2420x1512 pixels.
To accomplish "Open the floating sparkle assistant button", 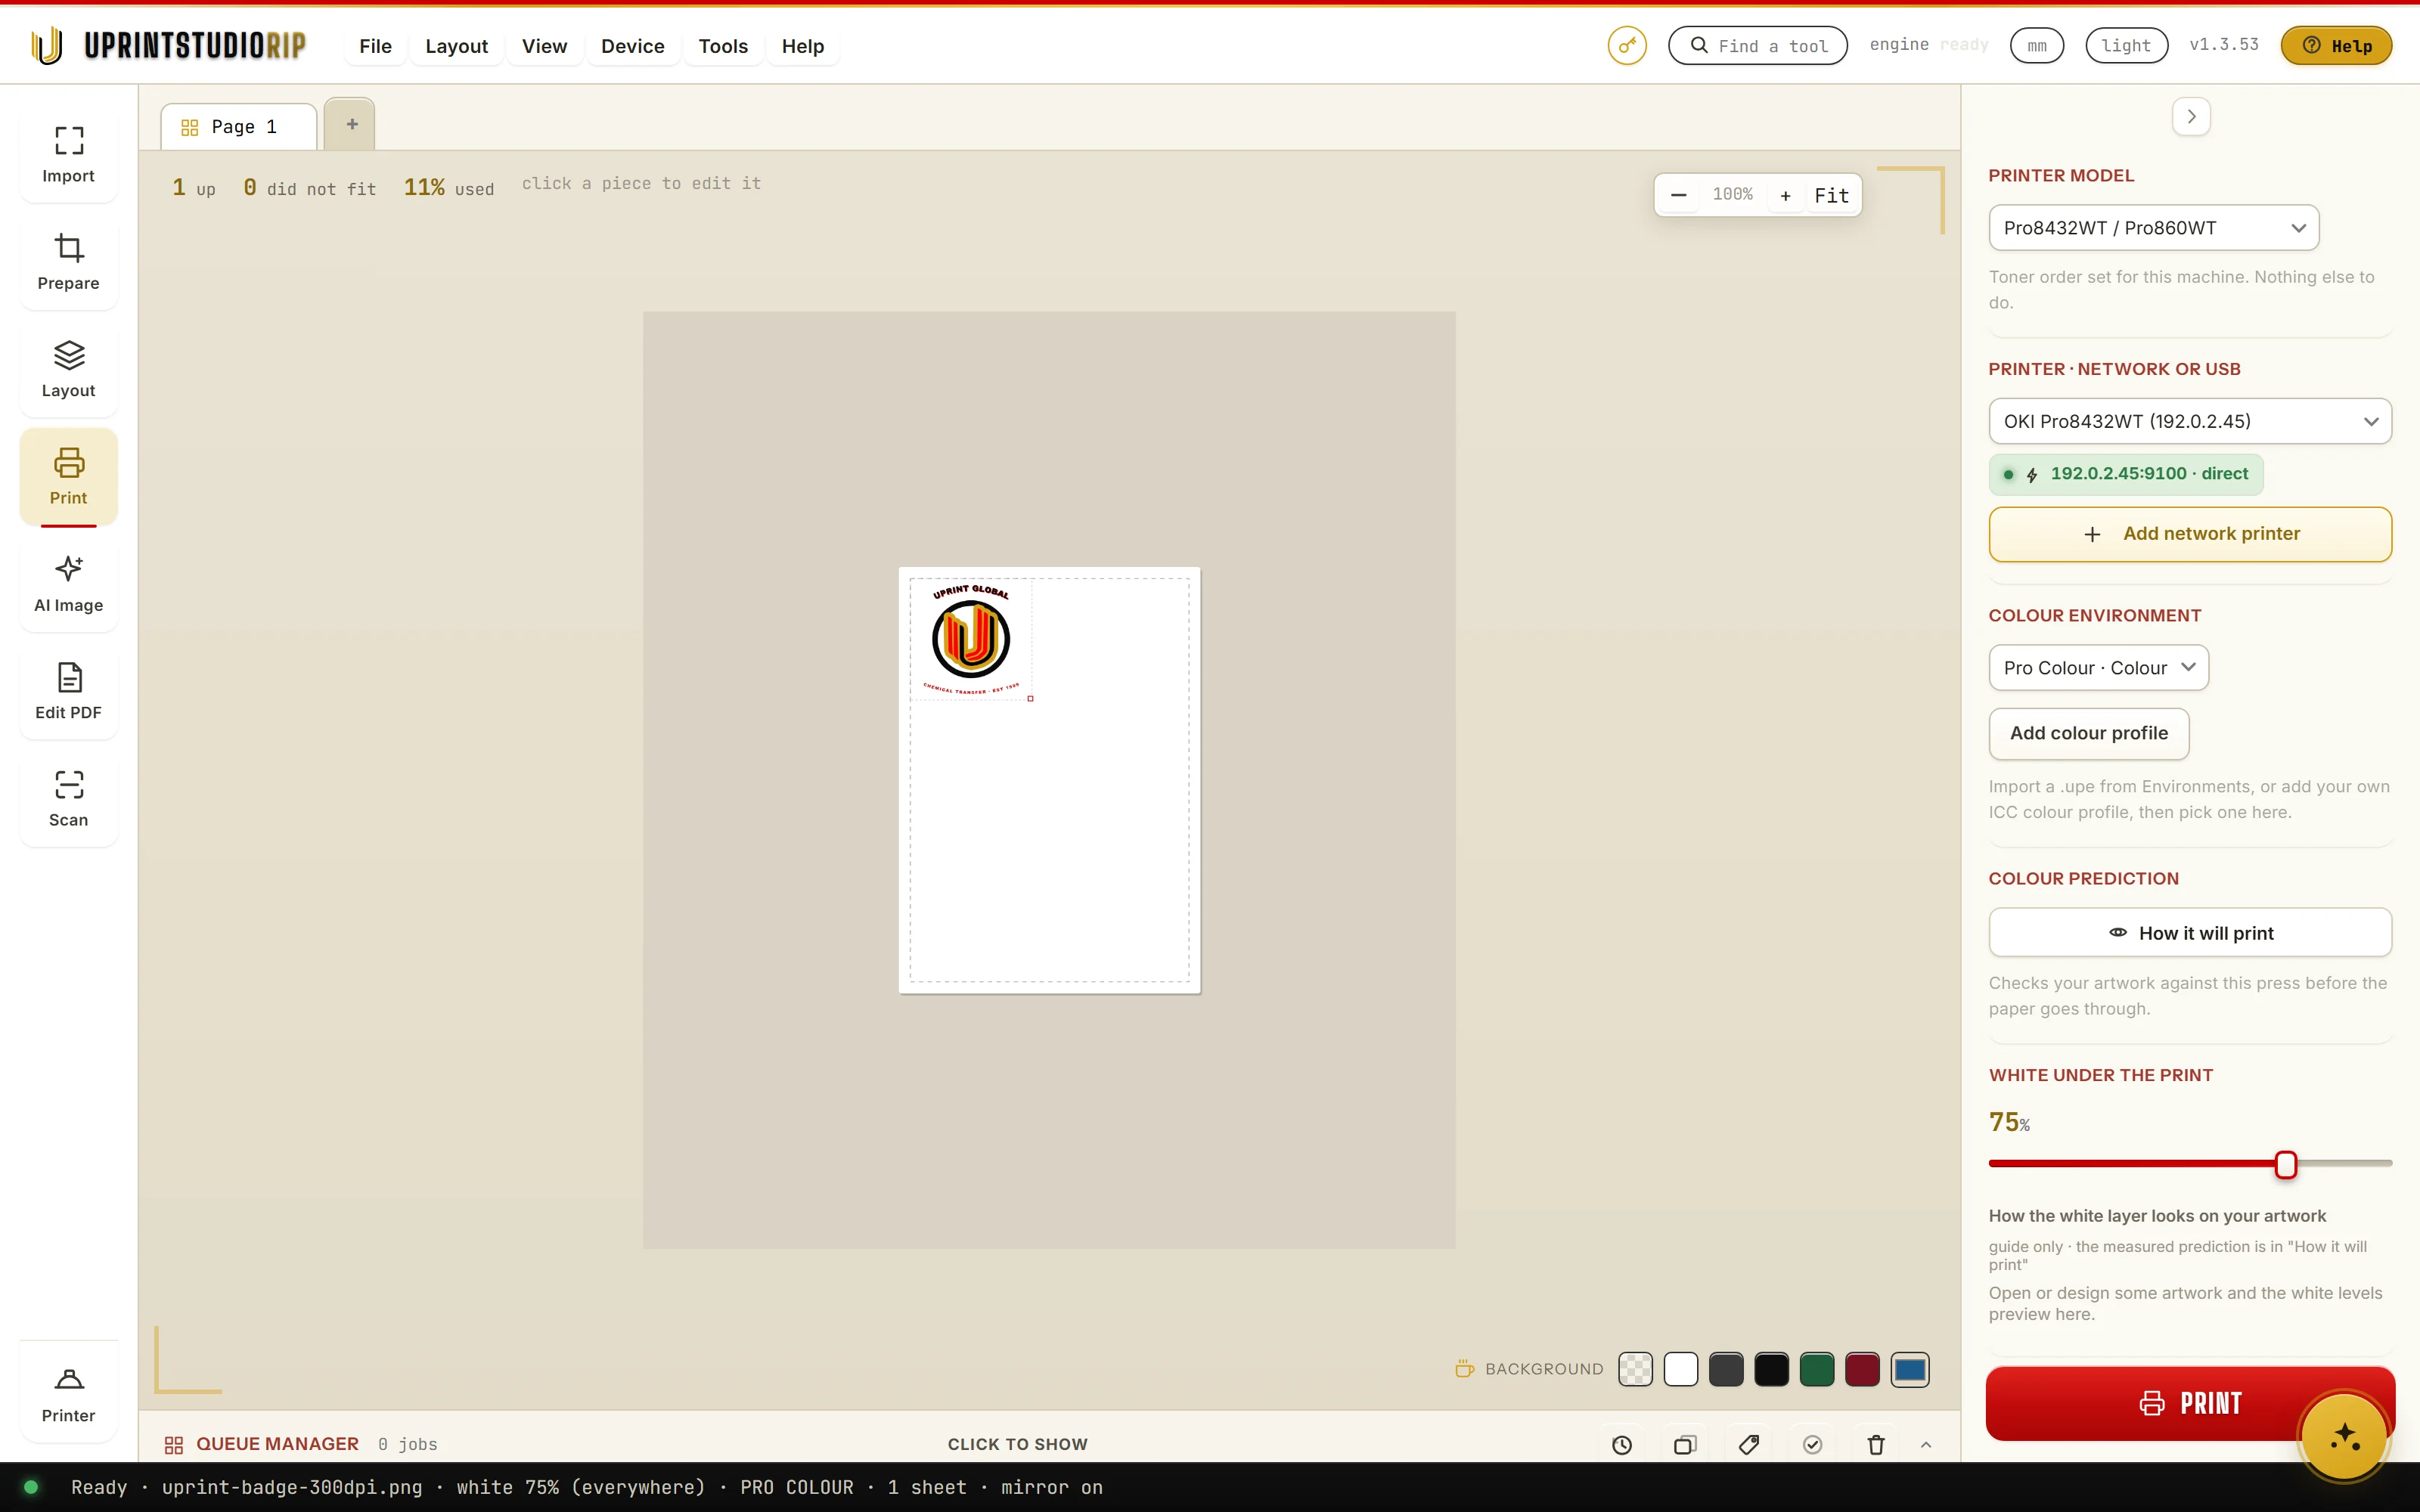I will (2344, 1437).
